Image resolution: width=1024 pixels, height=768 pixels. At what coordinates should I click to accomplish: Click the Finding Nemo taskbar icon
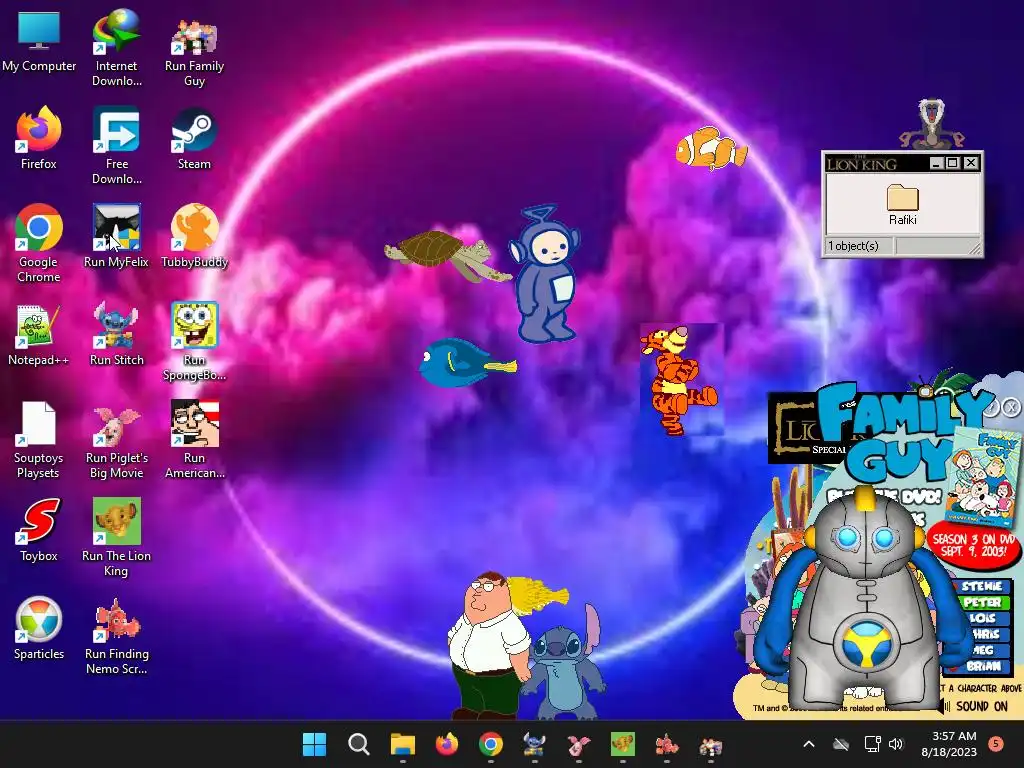667,744
